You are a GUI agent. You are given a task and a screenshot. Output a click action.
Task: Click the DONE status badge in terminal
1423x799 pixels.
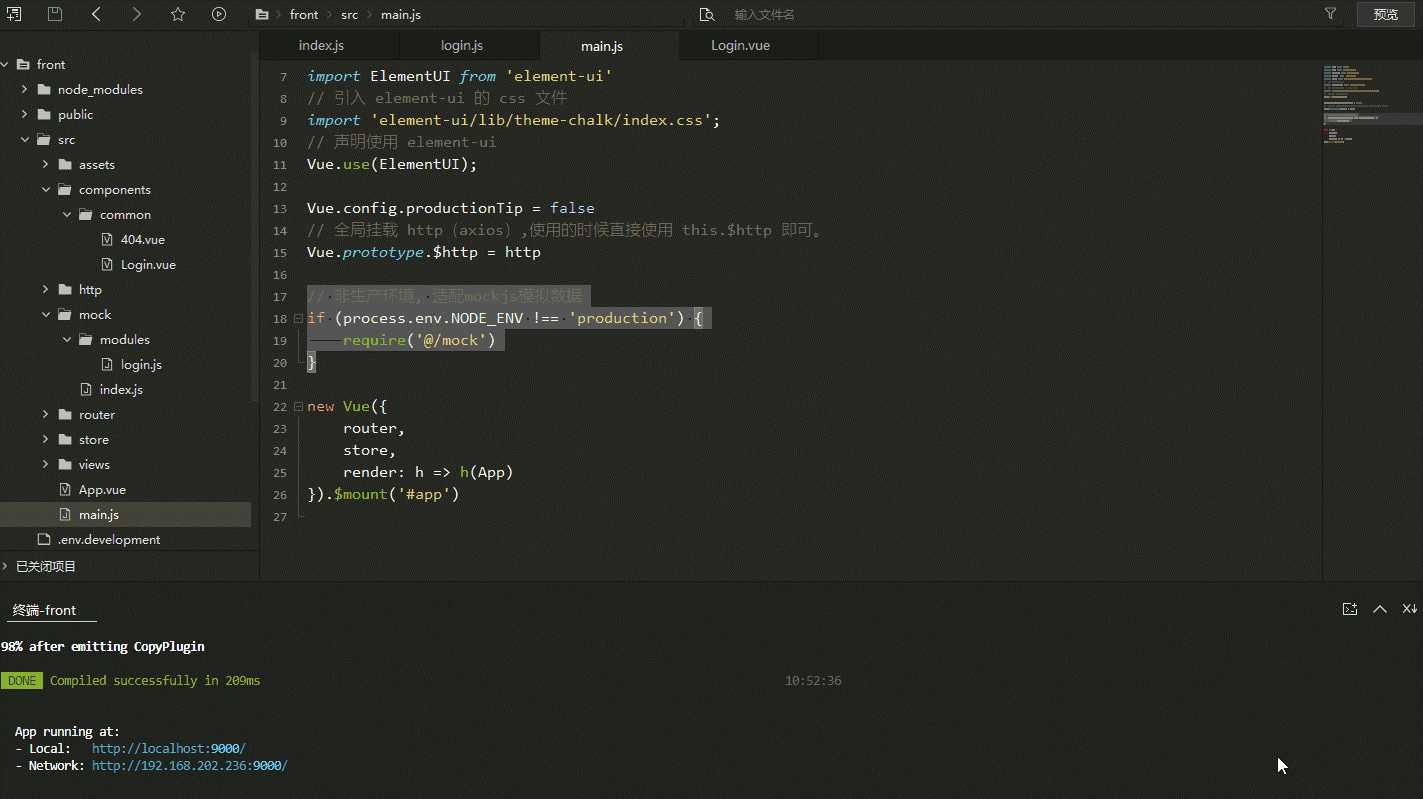coord(22,680)
